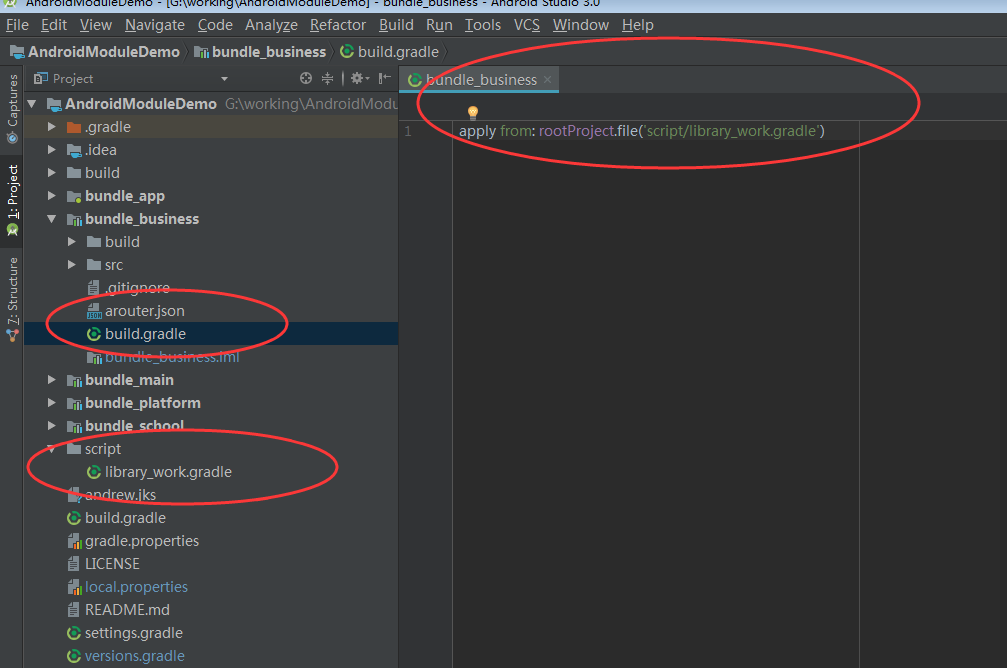Collapse the AndroidModuleDemo root node
The width and height of the screenshot is (1007, 668).
coord(31,103)
